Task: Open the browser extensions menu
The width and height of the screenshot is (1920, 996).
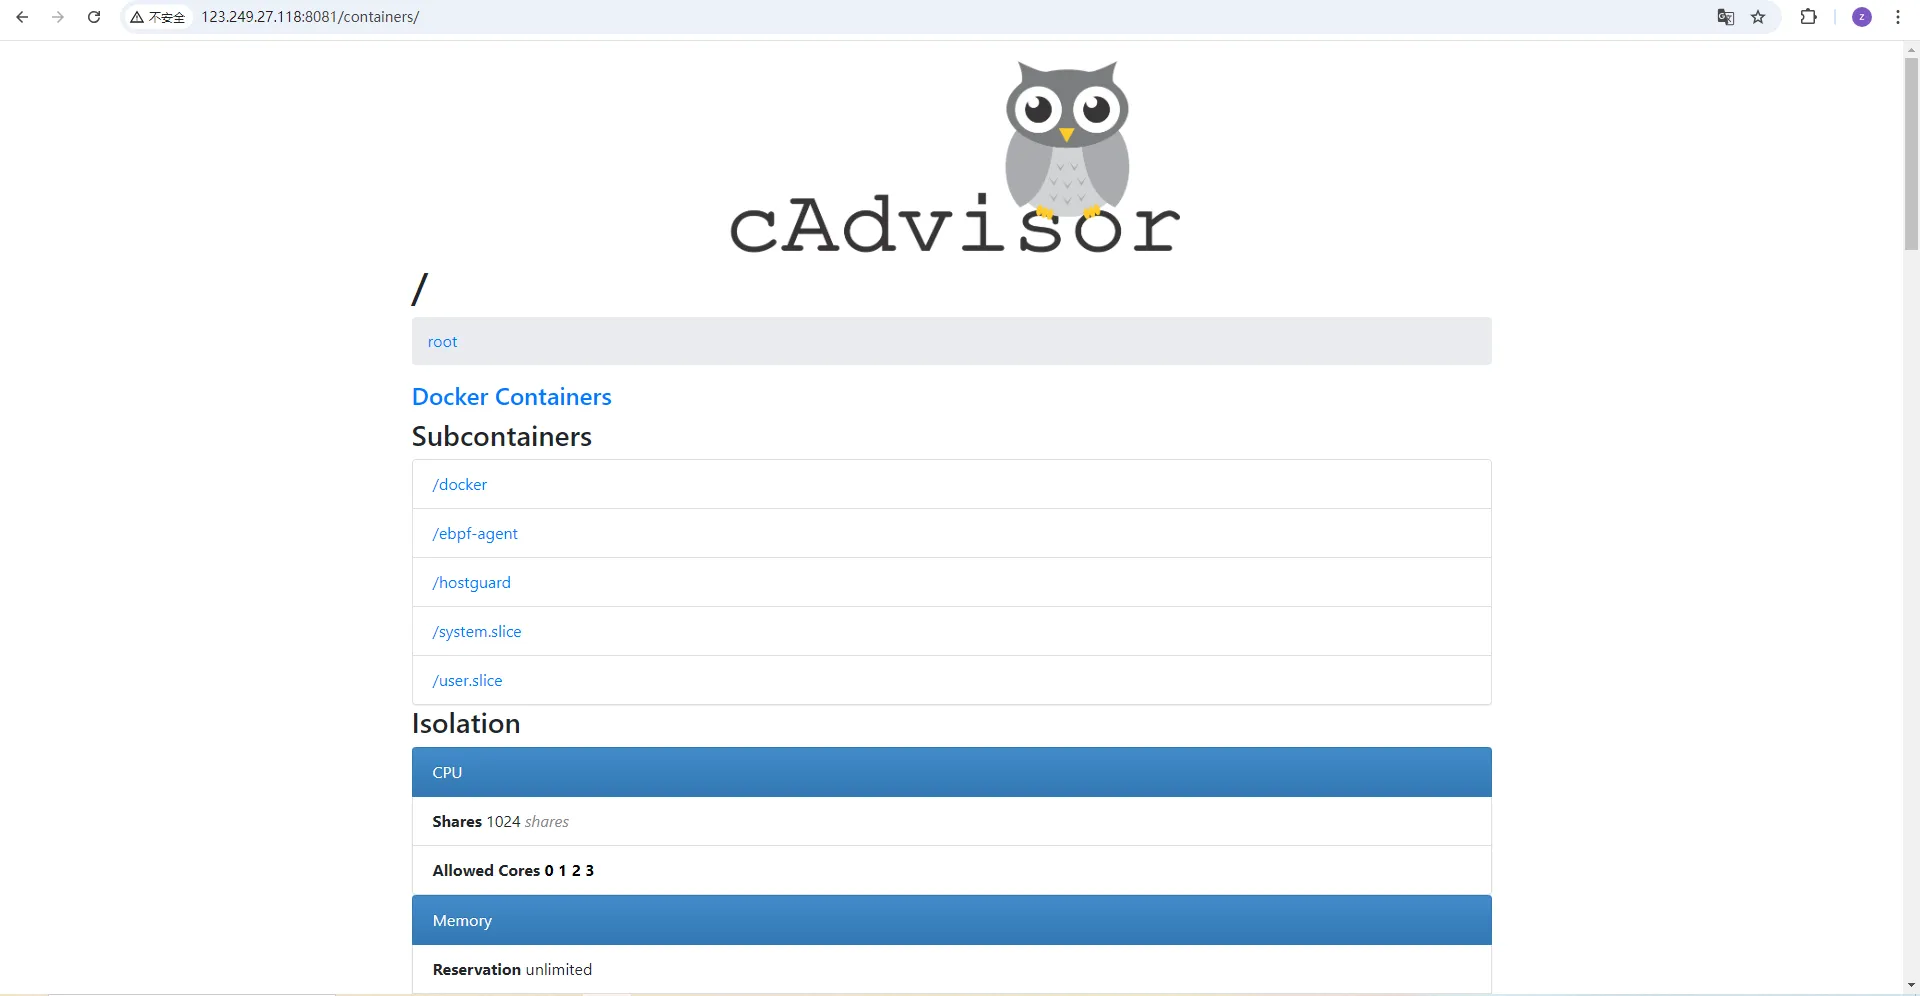Action: 1808,17
